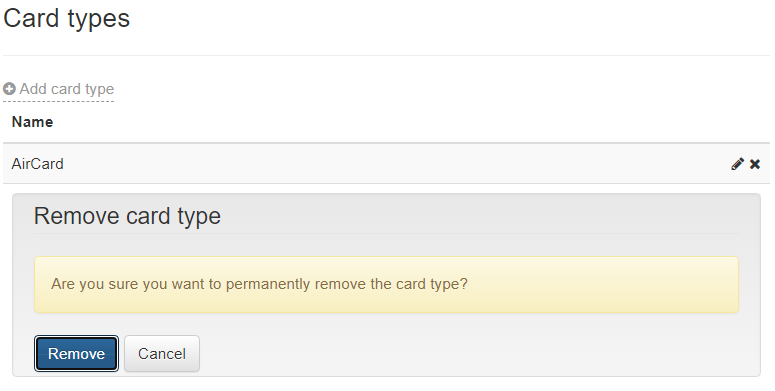Dismiss the removal dialog via Cancel
The width and height of the screenshot is (775, 391).
162,353
